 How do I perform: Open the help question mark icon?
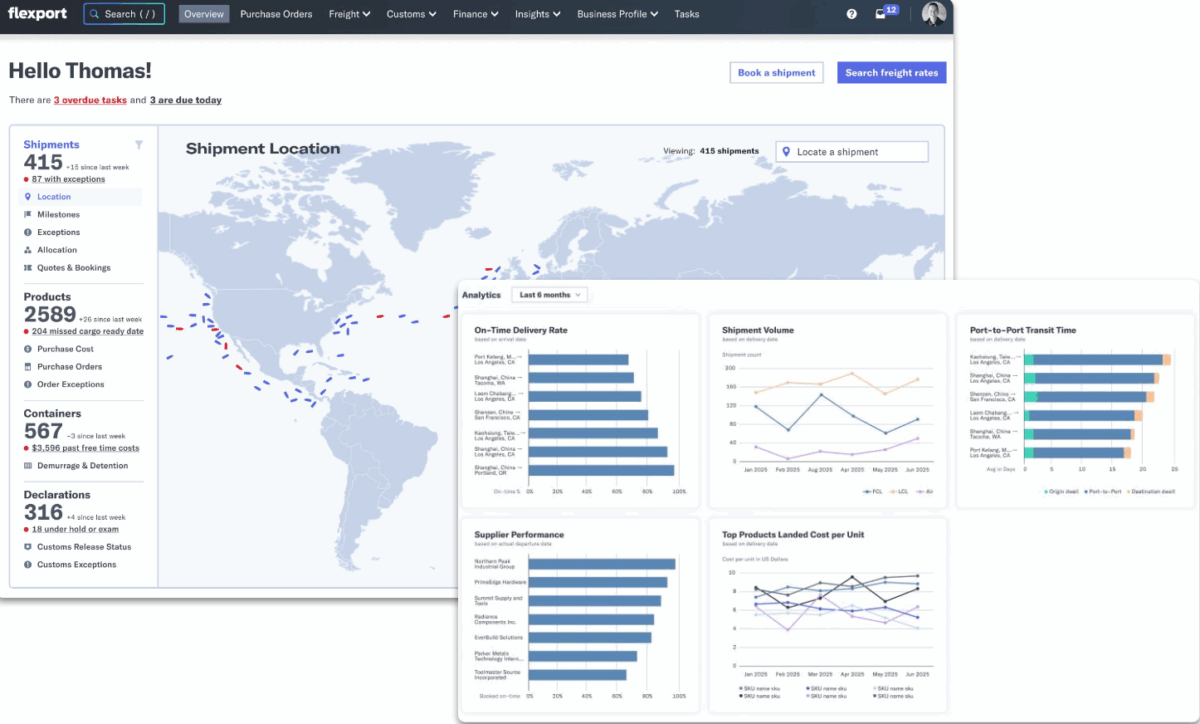[x=852, y=14]
